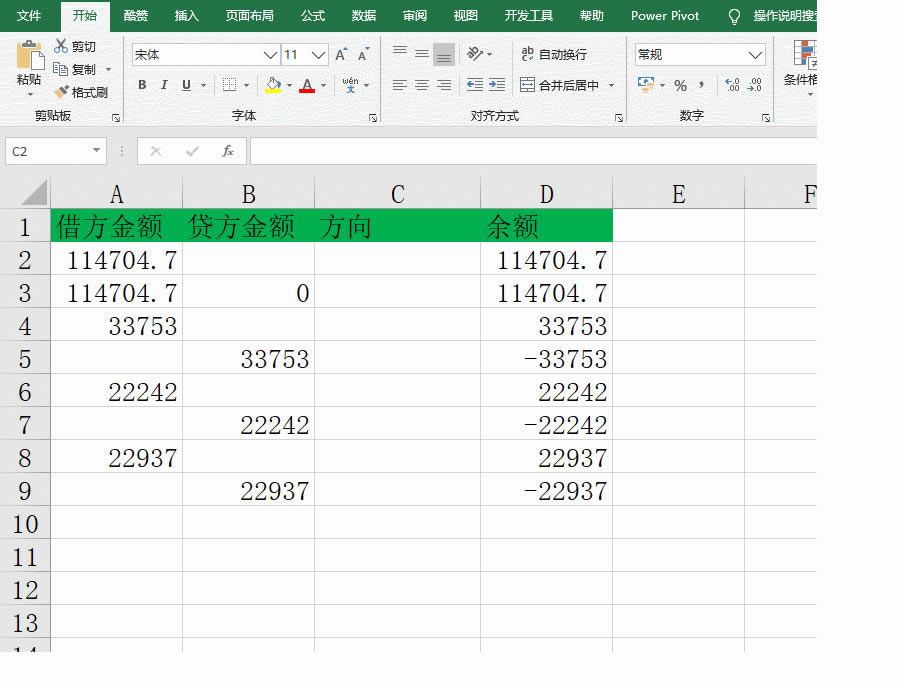Switch to the Power Pivot tab

point(665,16)
